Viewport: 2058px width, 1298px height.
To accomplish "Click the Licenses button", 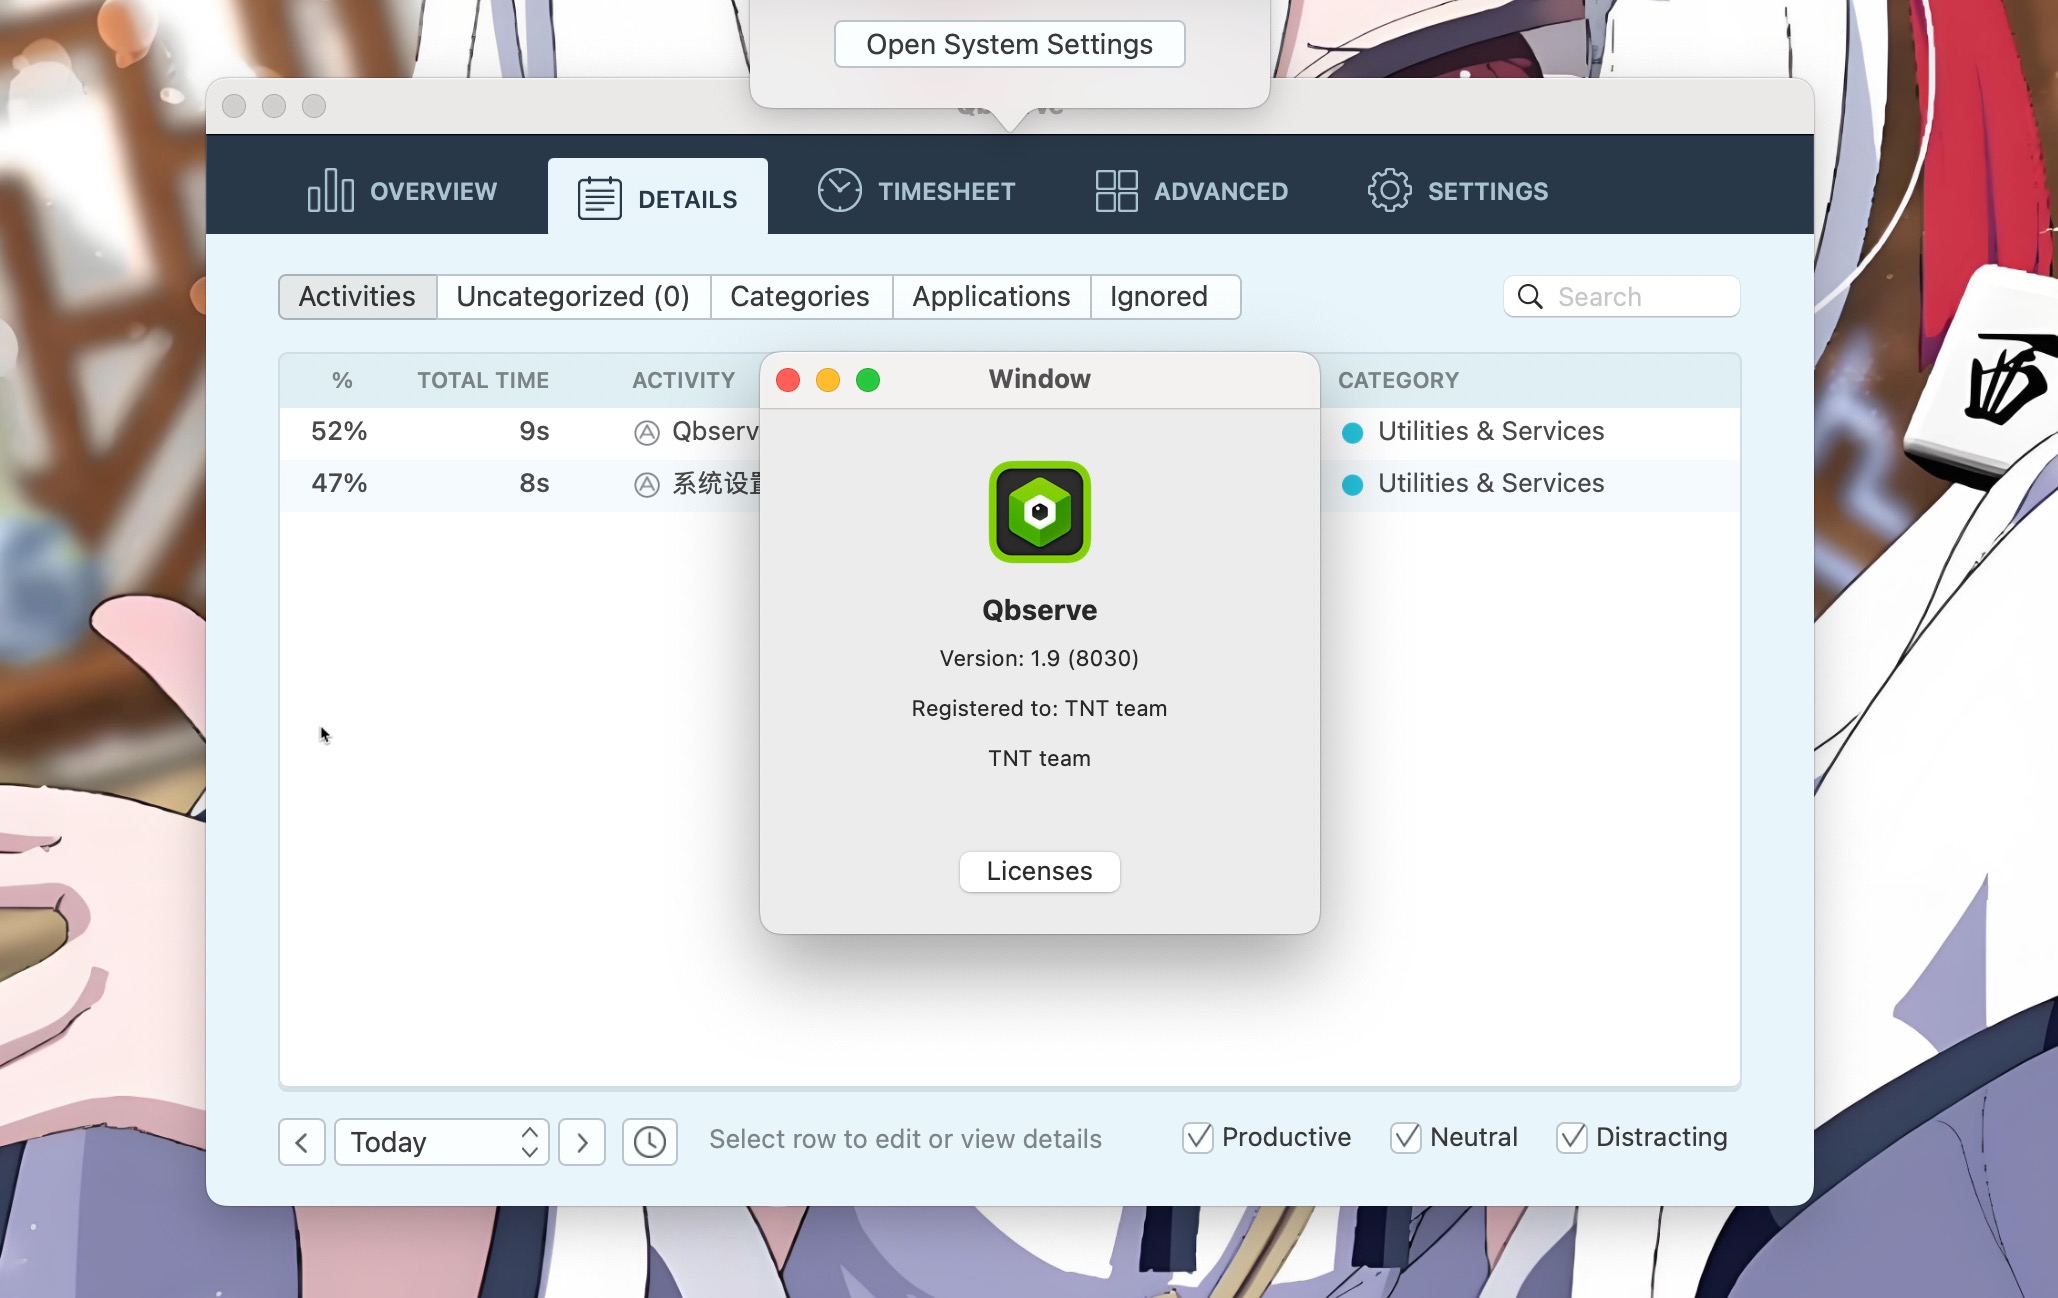I will 1040,872.
